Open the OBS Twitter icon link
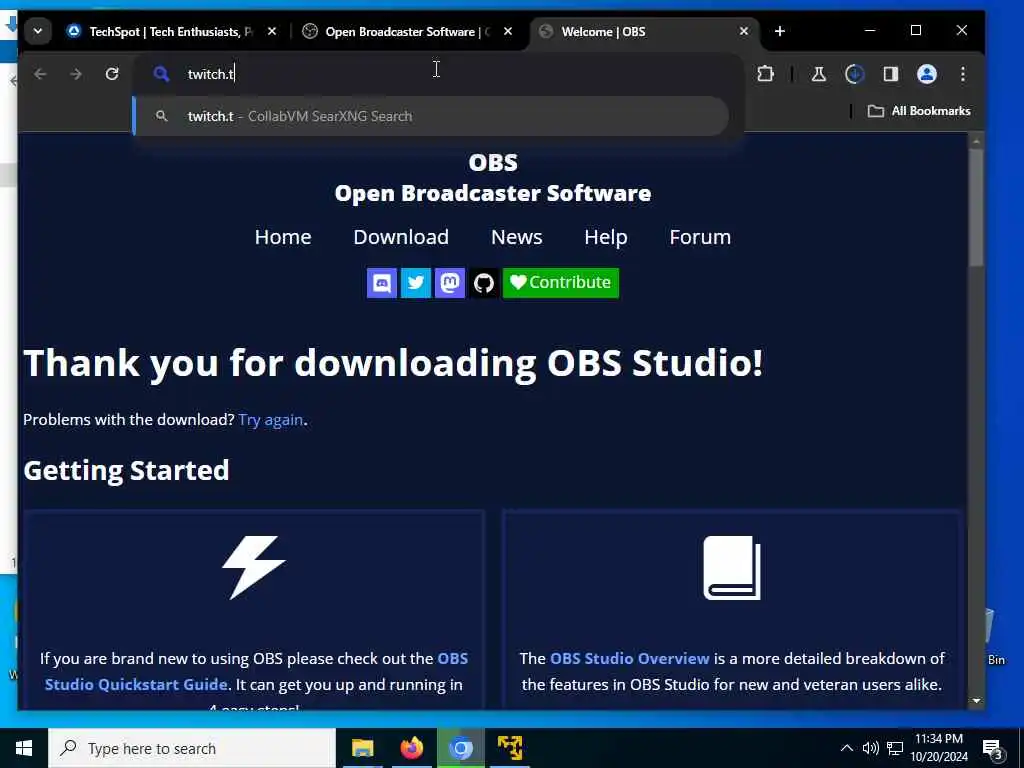 (x=416, y=283)
